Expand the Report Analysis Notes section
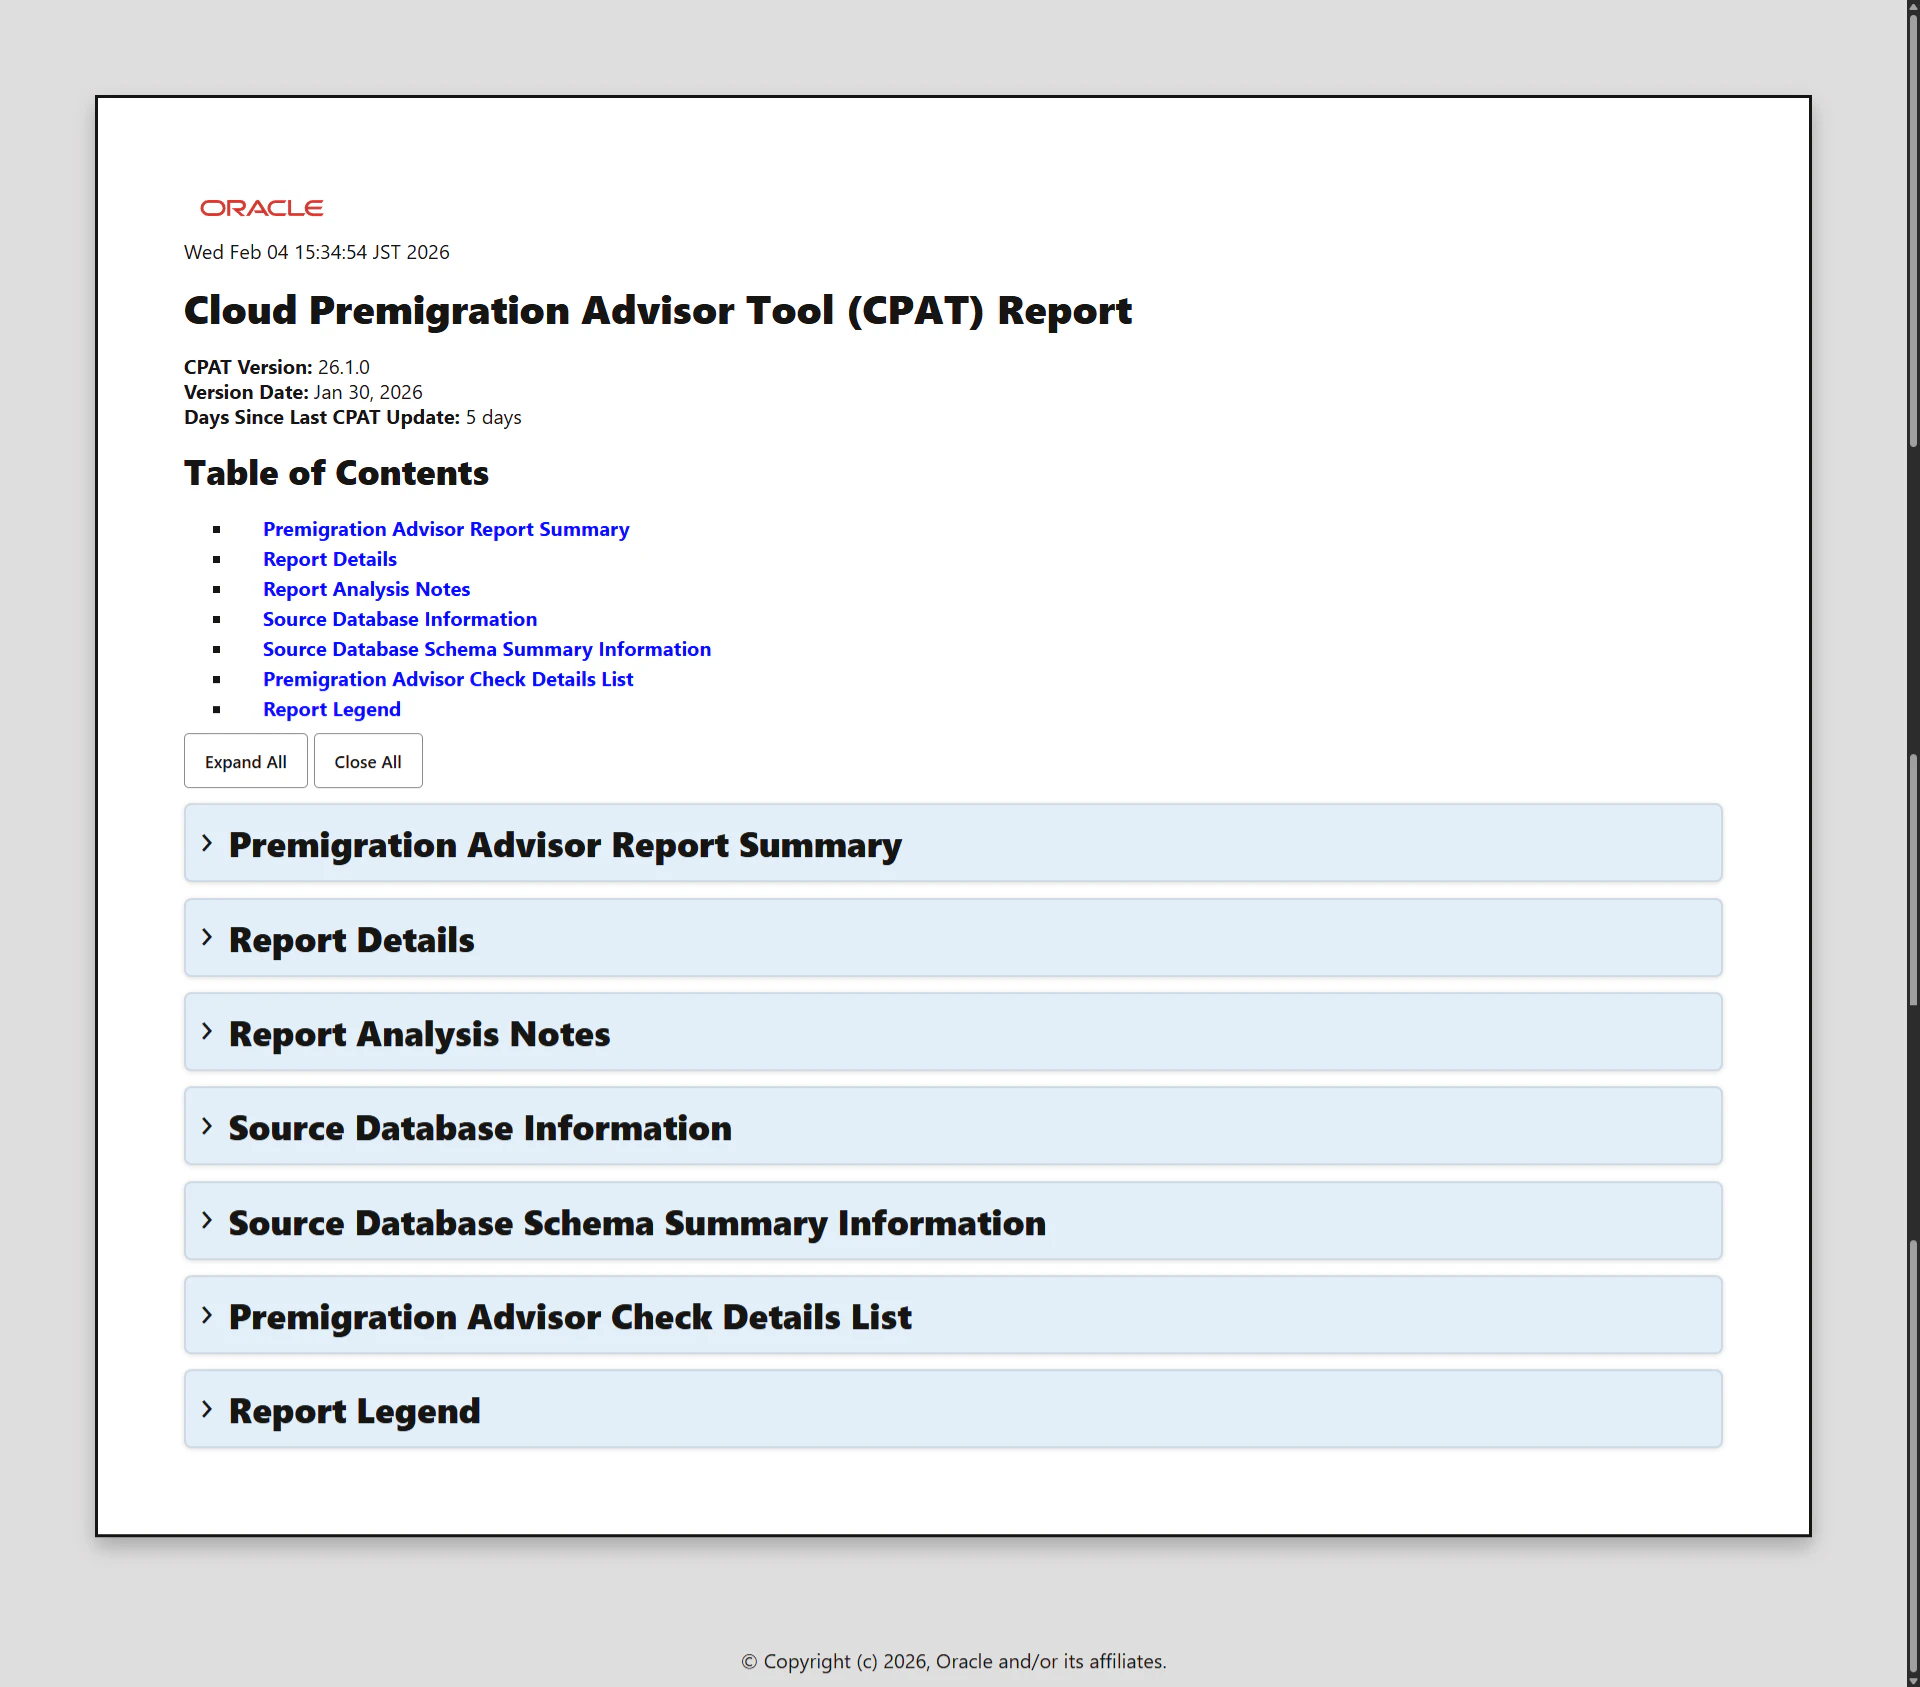This screenshot has height=1687, width=1920. click(953, 1032)
